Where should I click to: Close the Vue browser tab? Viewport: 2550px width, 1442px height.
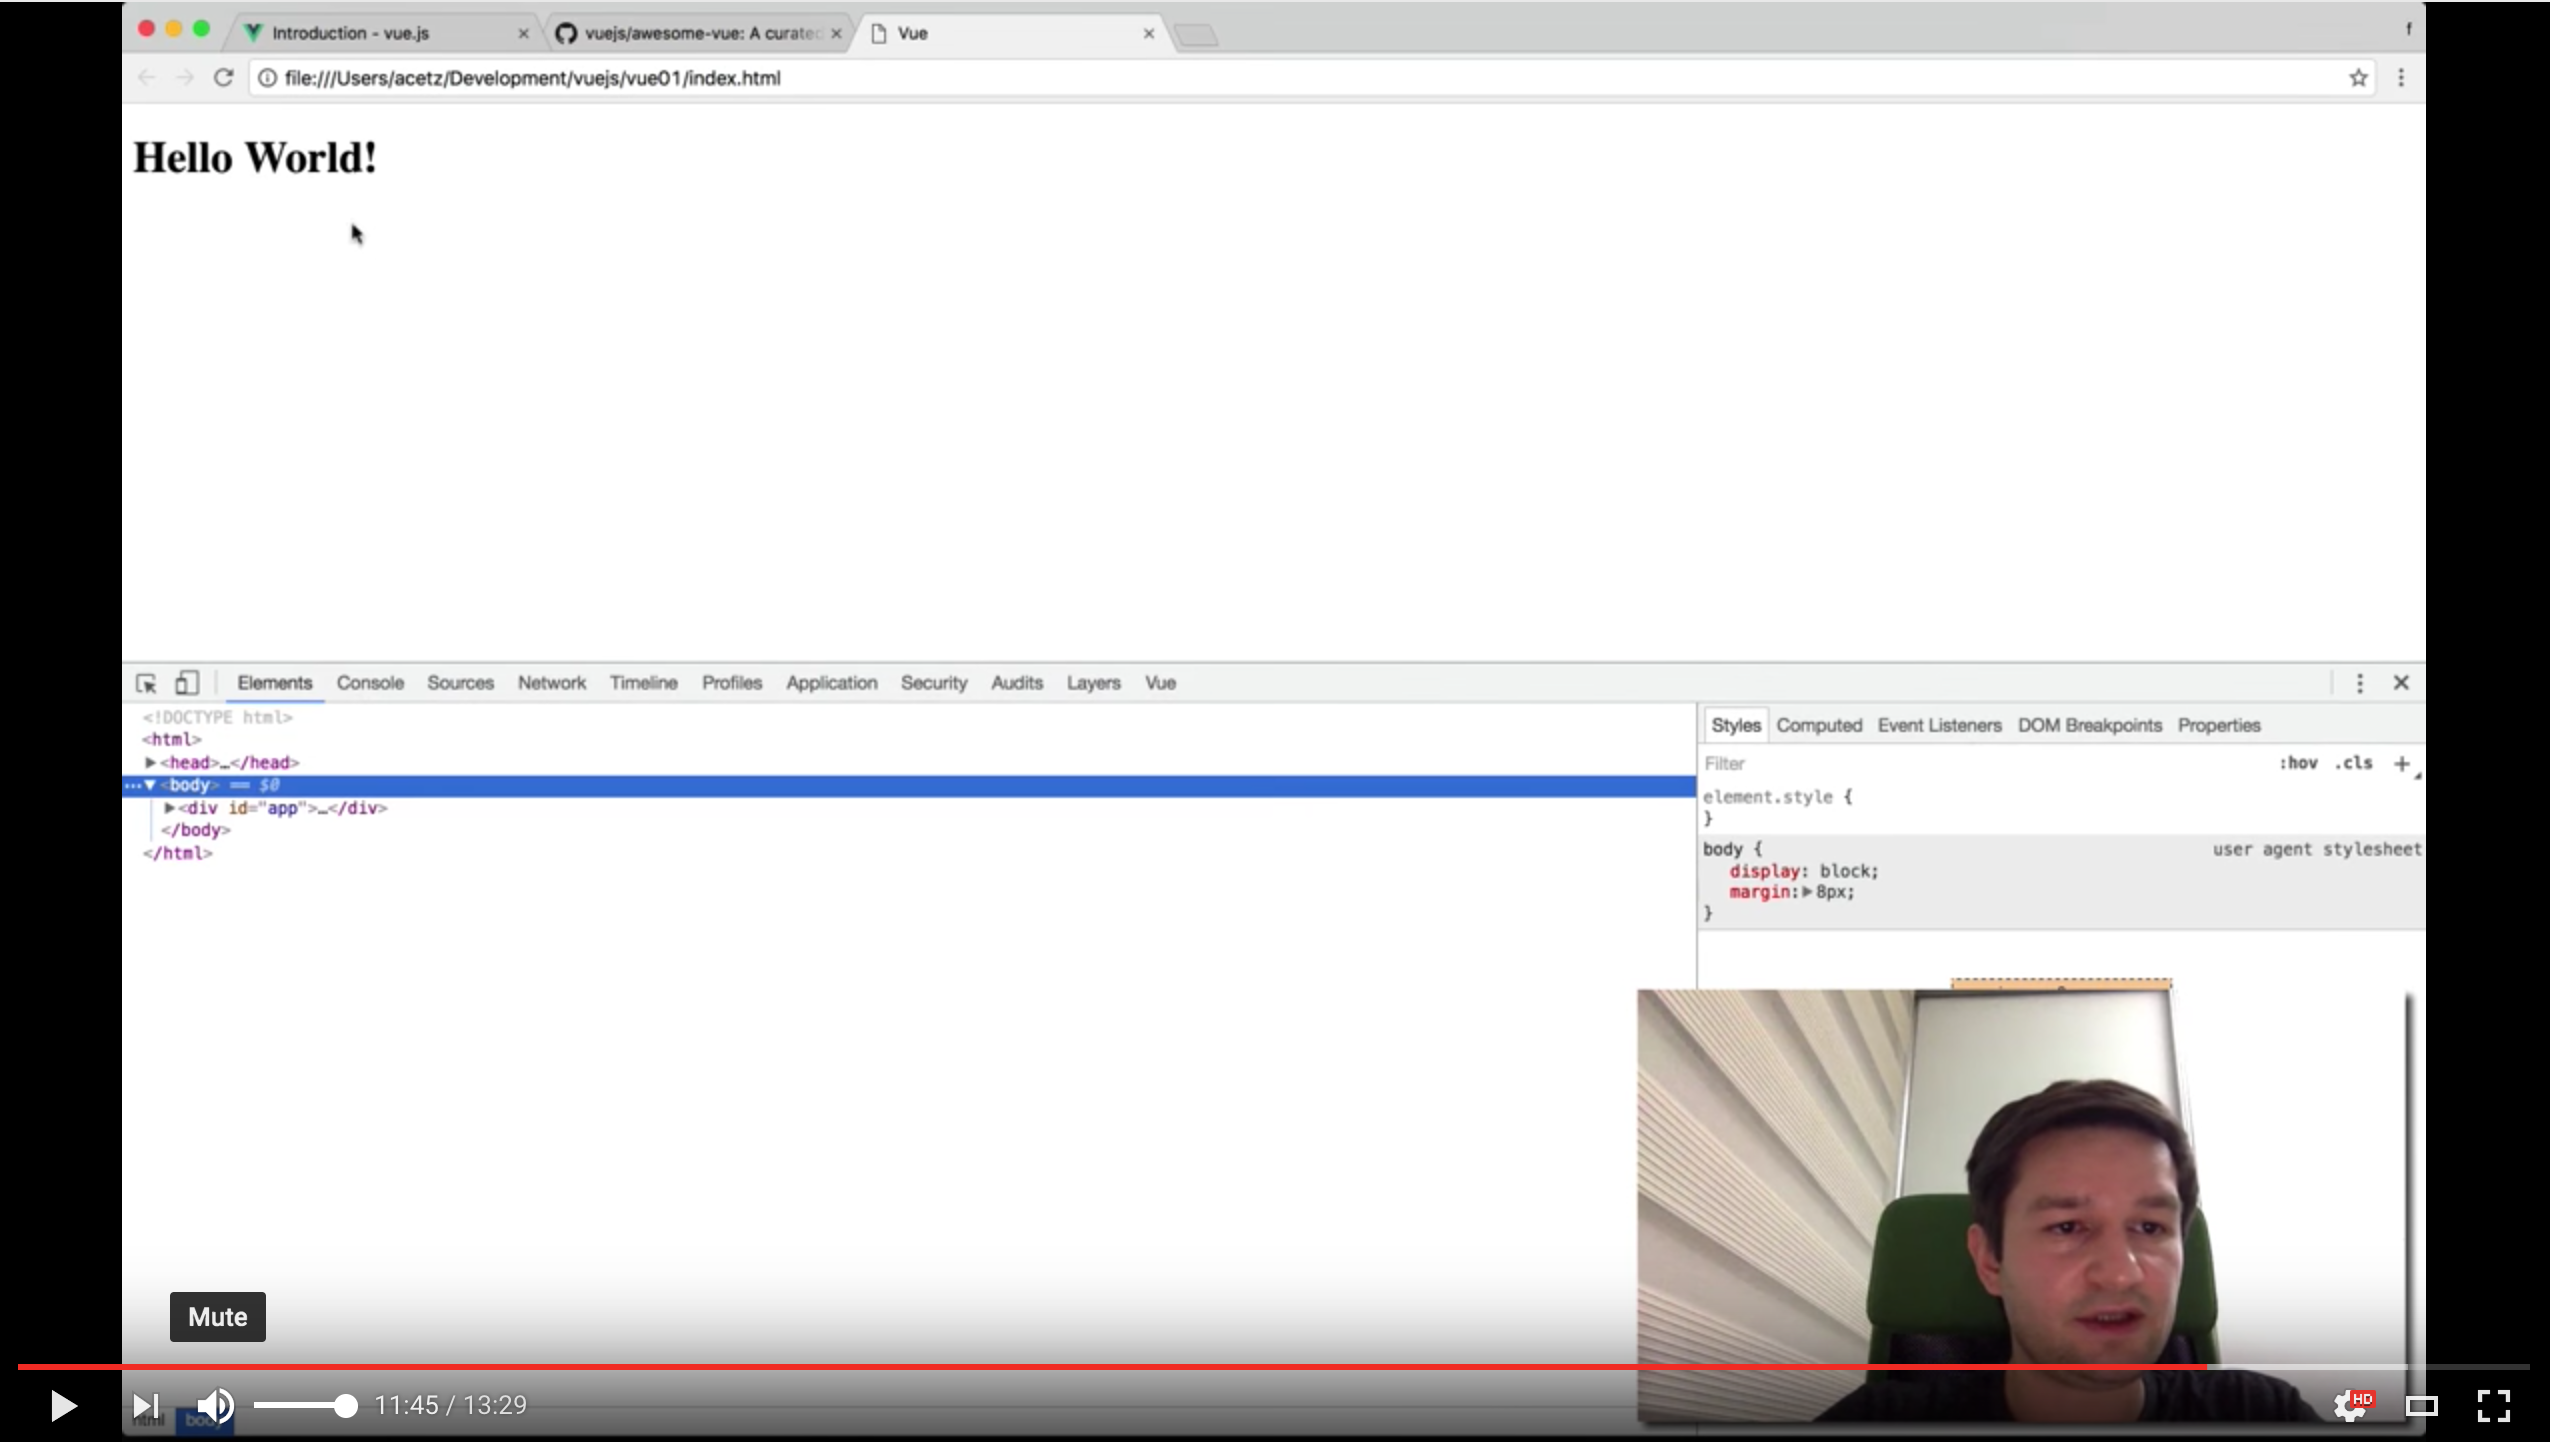(1149, 34)
